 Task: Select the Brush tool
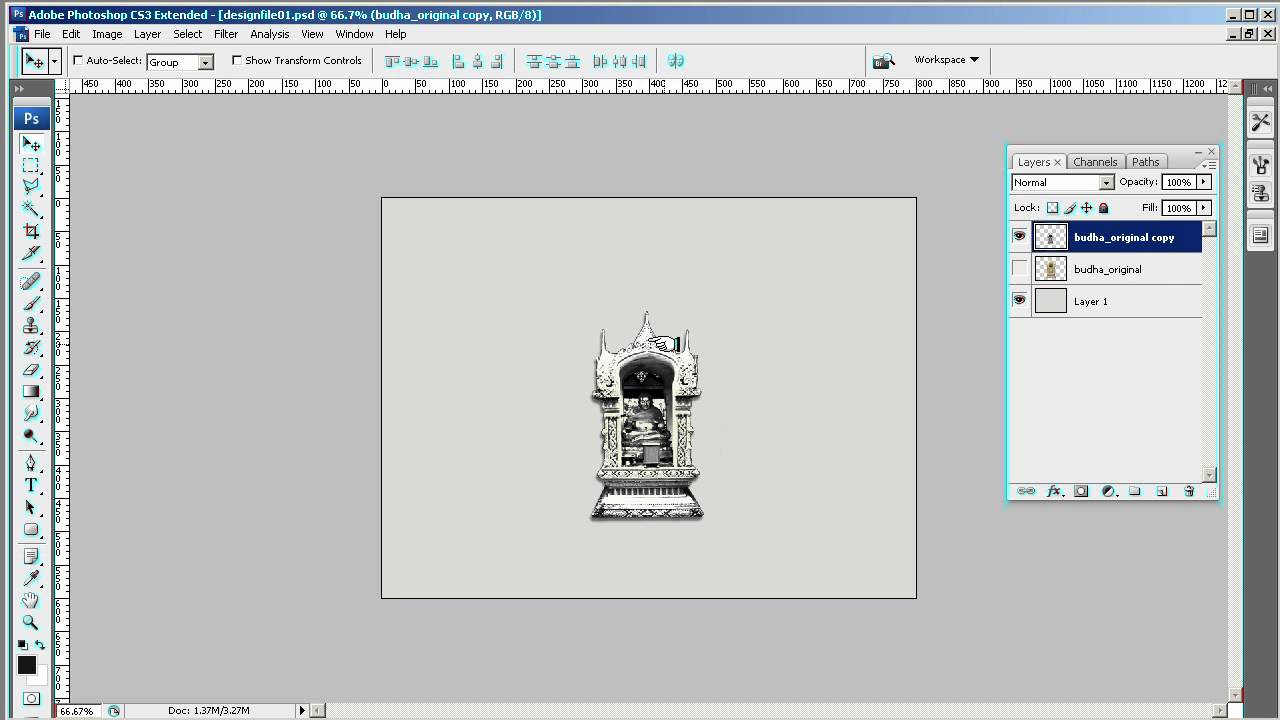coord(31,303)
